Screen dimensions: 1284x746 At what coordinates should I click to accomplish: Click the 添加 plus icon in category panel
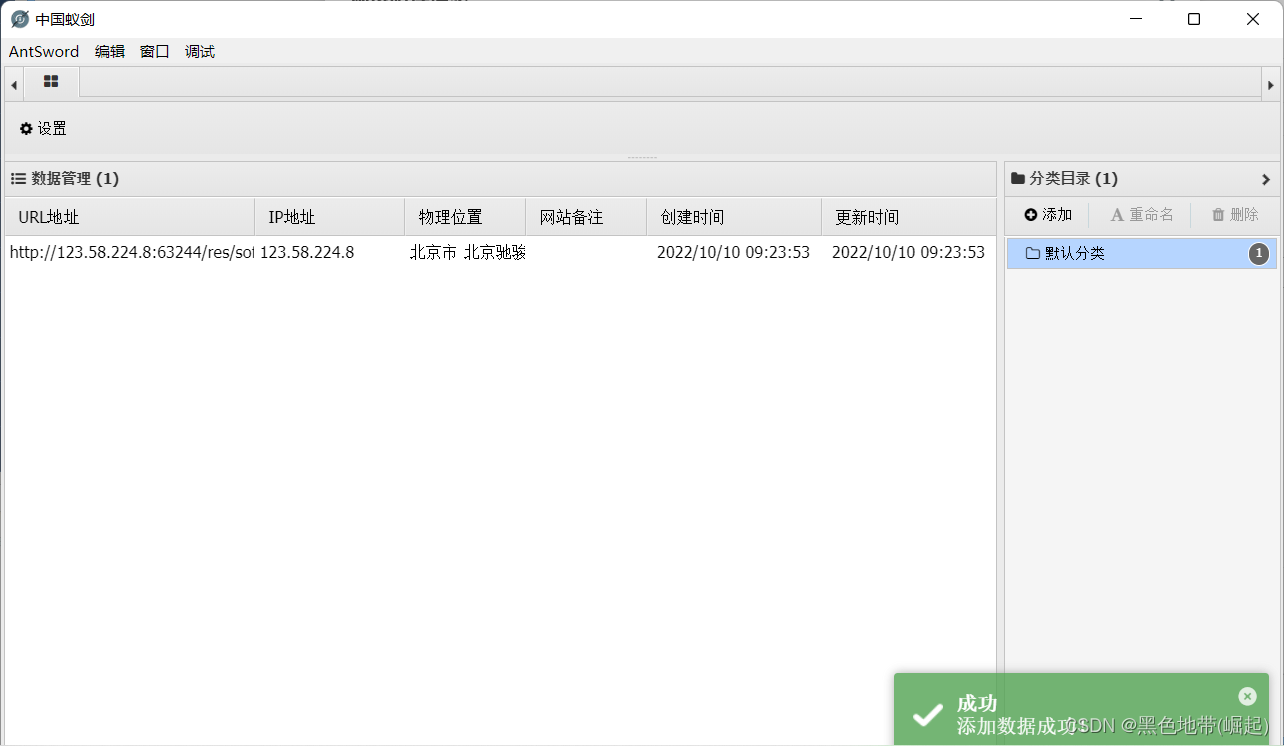point(1029,213)
